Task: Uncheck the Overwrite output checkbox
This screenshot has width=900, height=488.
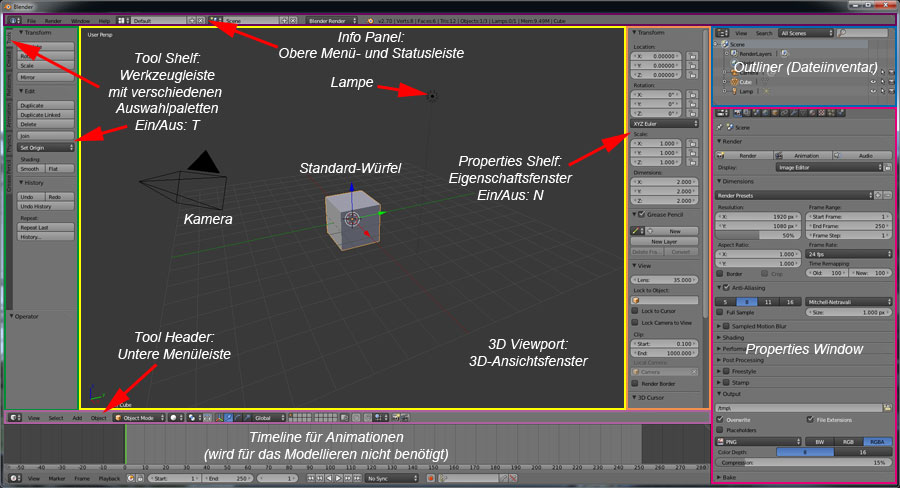Action: coord(721,419)
